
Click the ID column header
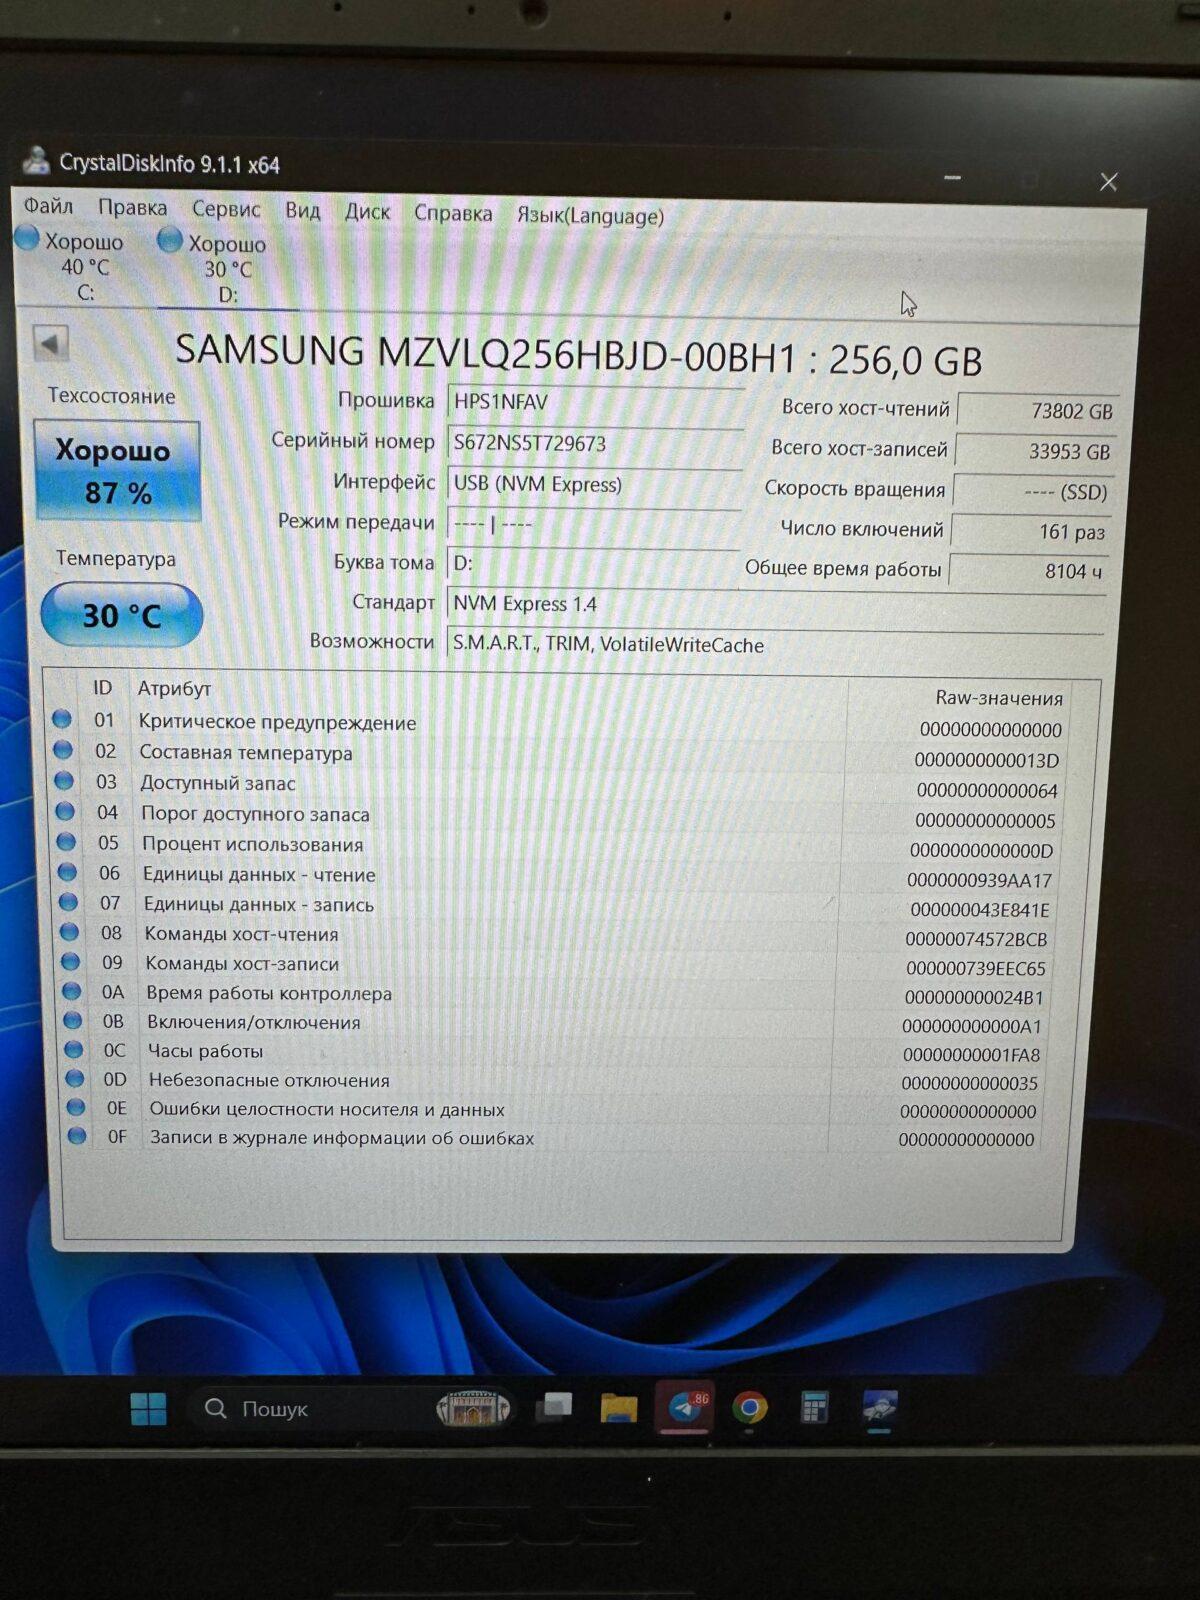point(102,687)
